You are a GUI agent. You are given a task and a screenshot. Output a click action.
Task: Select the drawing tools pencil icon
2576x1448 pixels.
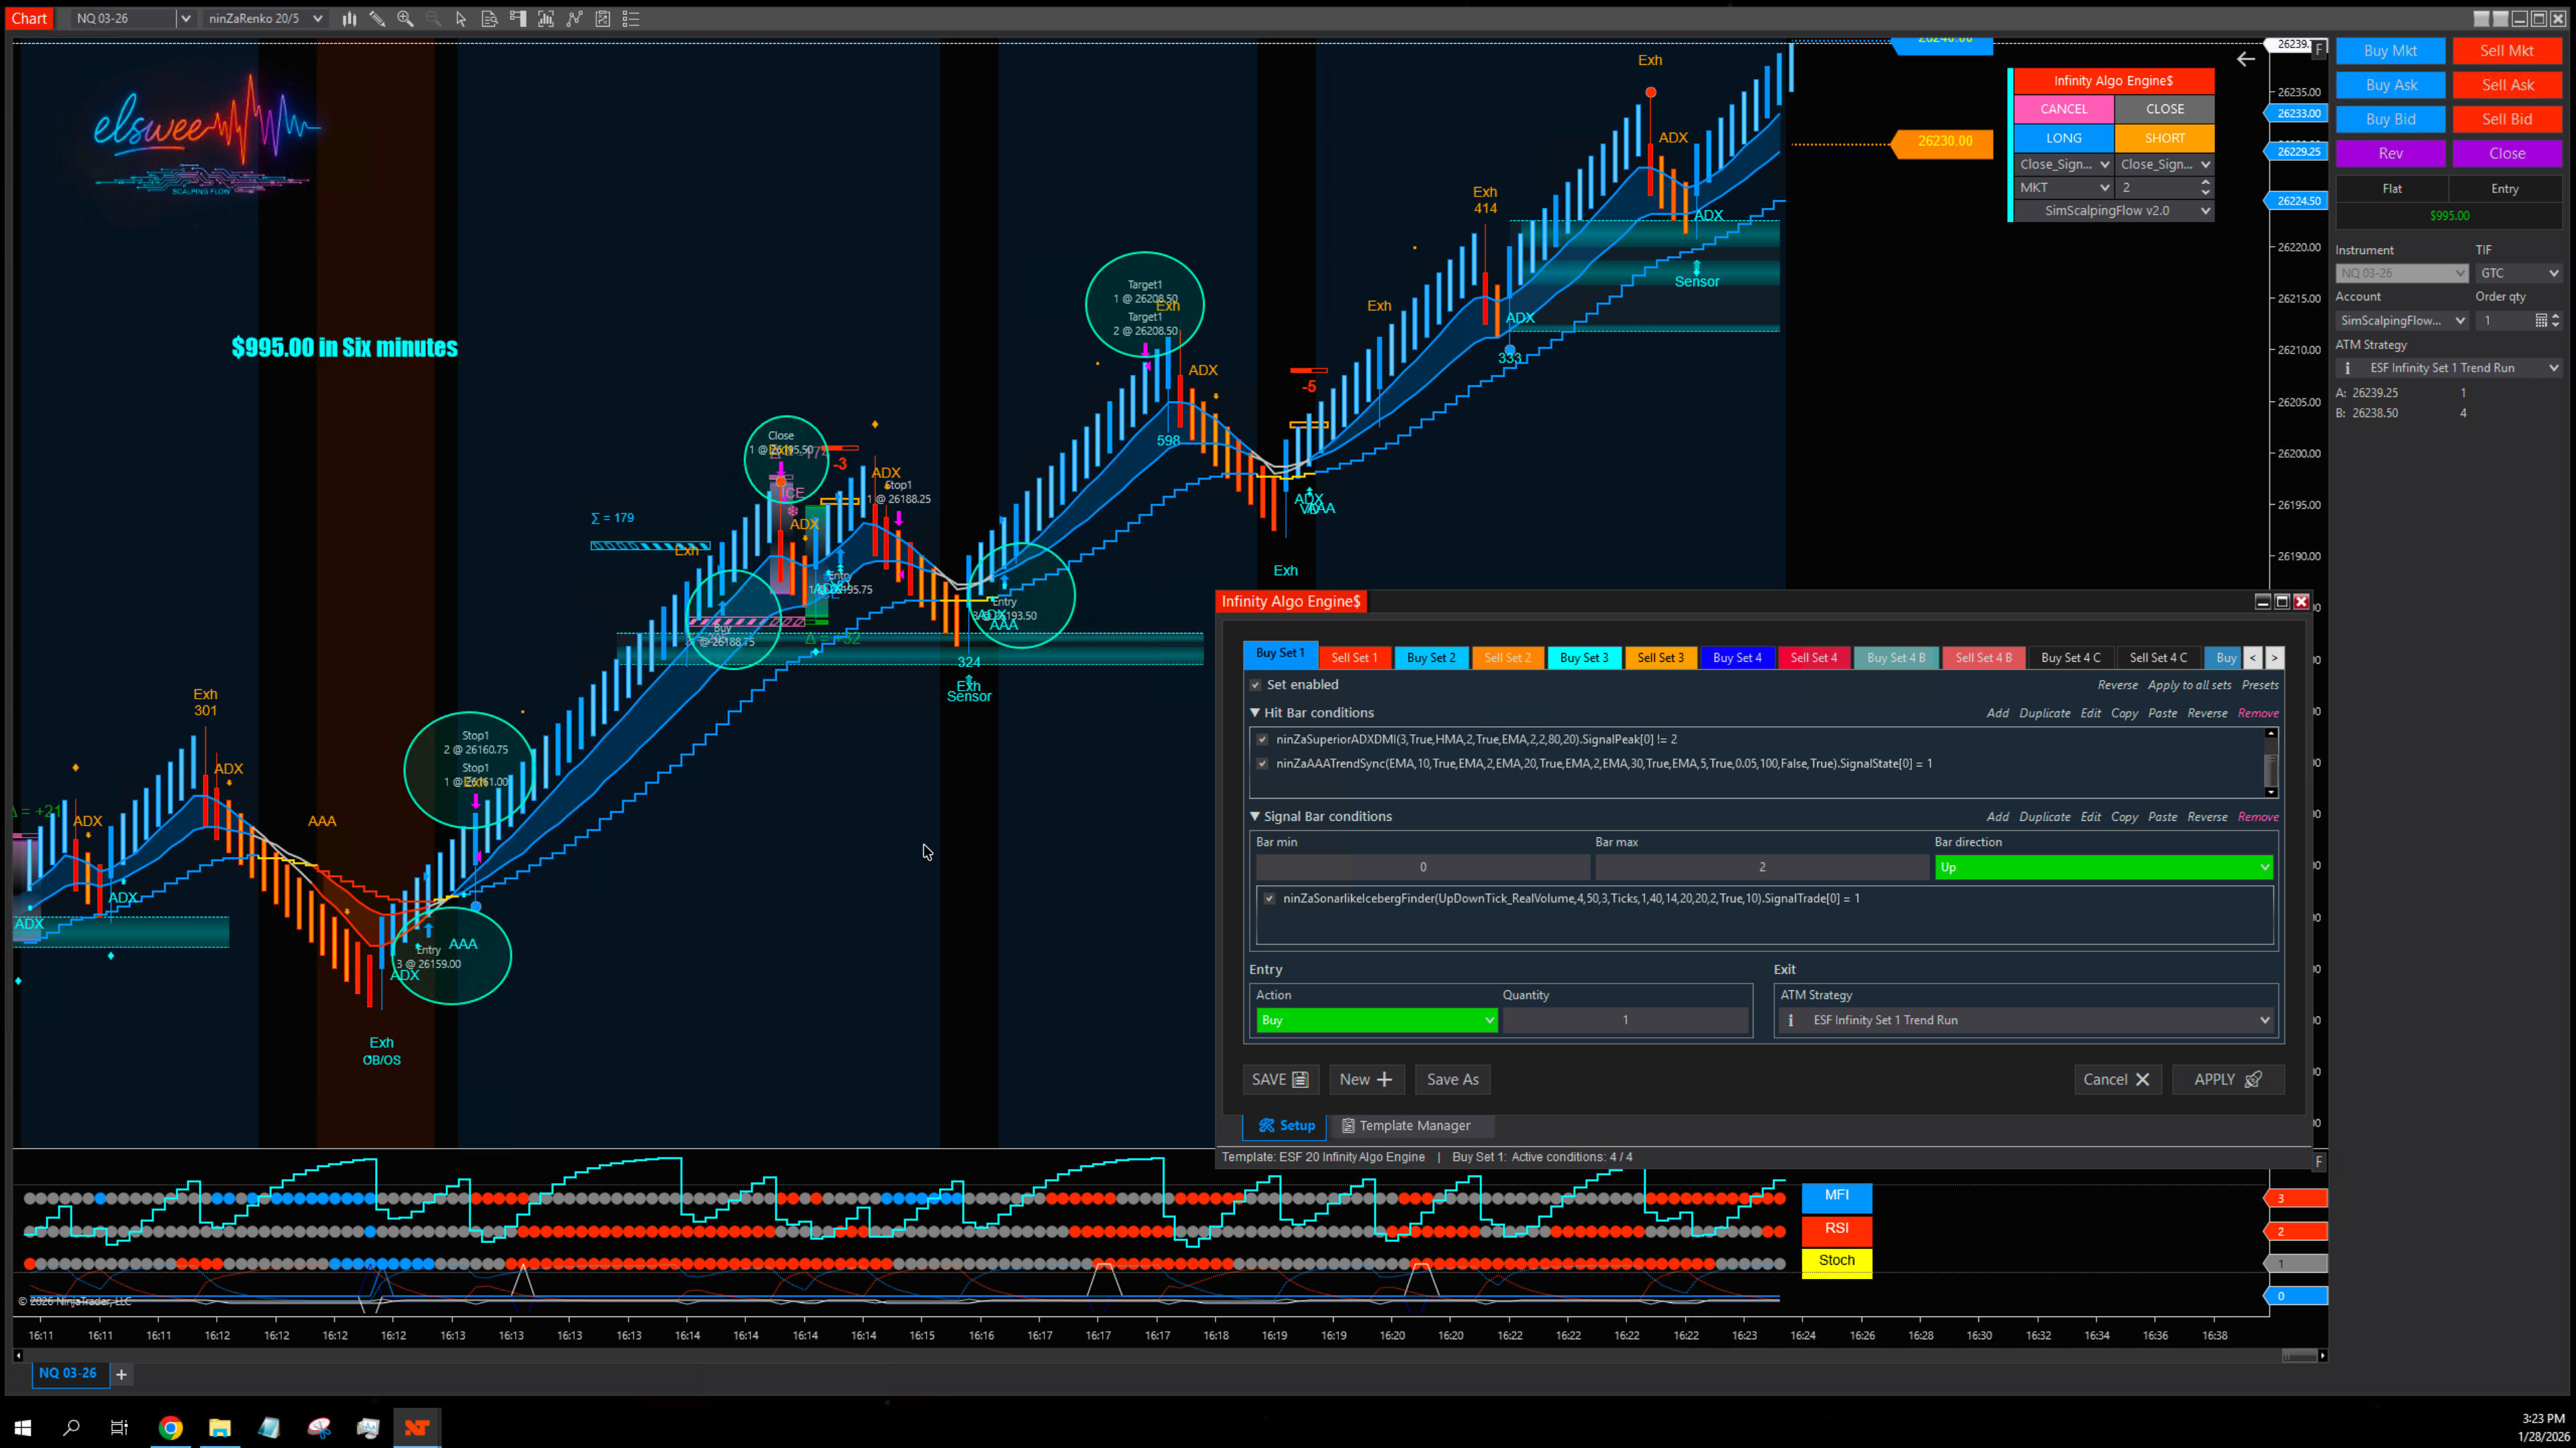(377, 18)
